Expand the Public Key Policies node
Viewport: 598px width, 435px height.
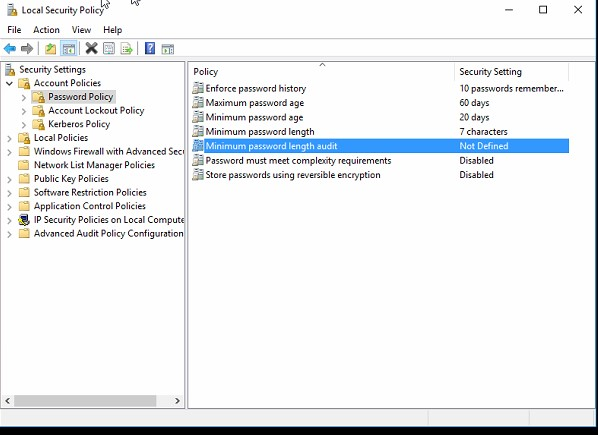coord(10,179)
